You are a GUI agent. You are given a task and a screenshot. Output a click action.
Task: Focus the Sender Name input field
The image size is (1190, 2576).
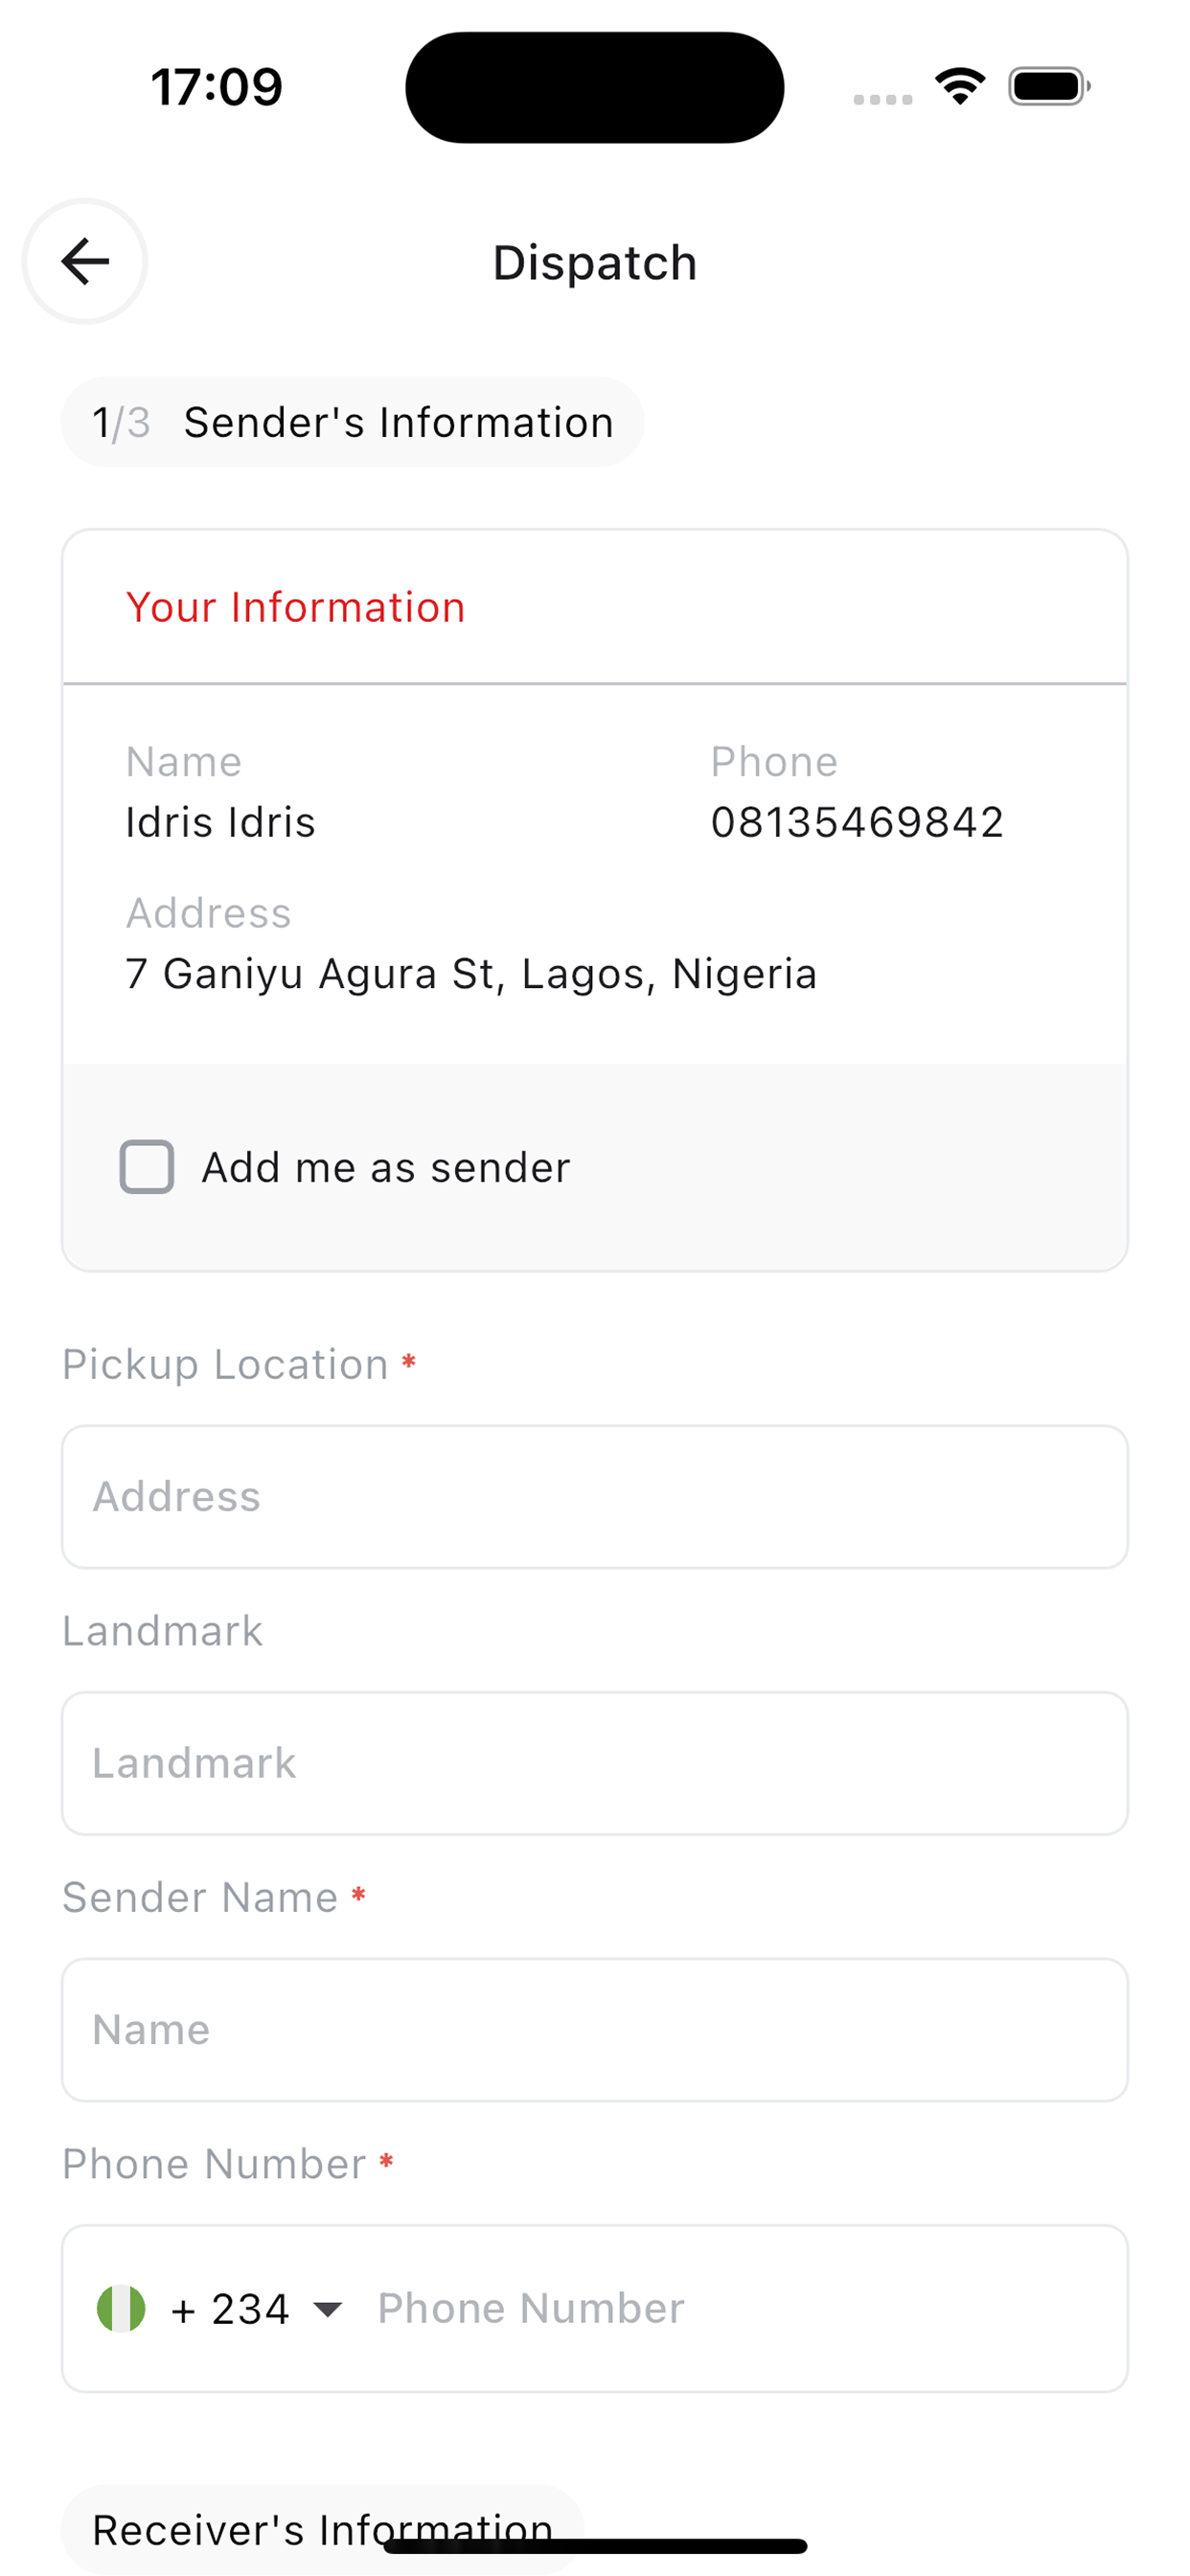tap(594, 2030)
